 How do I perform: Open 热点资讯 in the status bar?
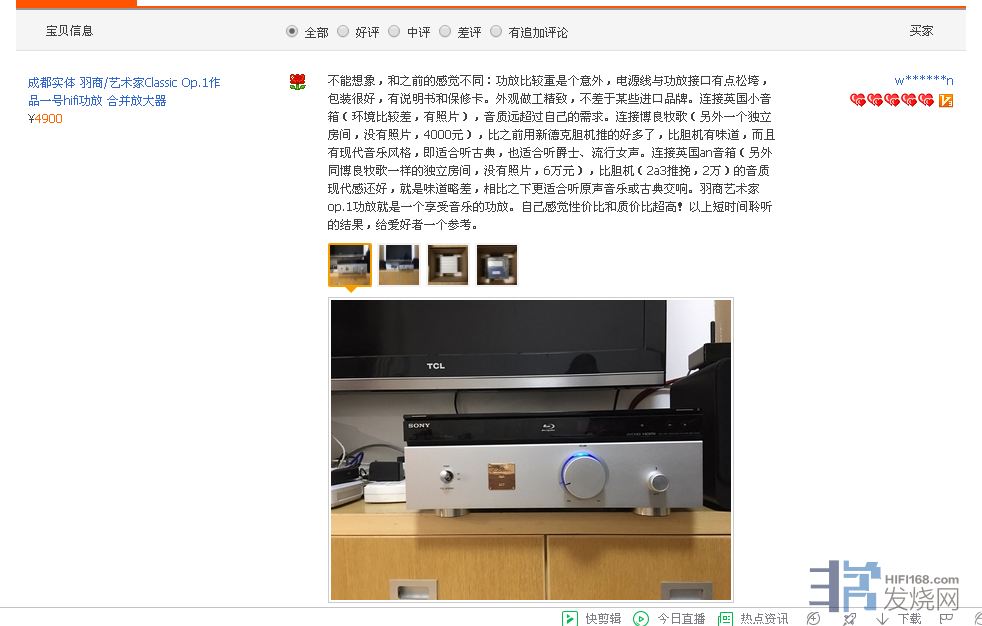(753, 618)
